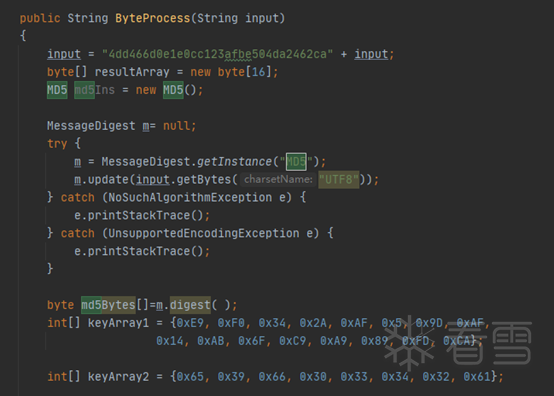Click the highlighted md5Bytes variable
Screen dimensions: 554x396
pyautogui.click(x=108, y=305)
